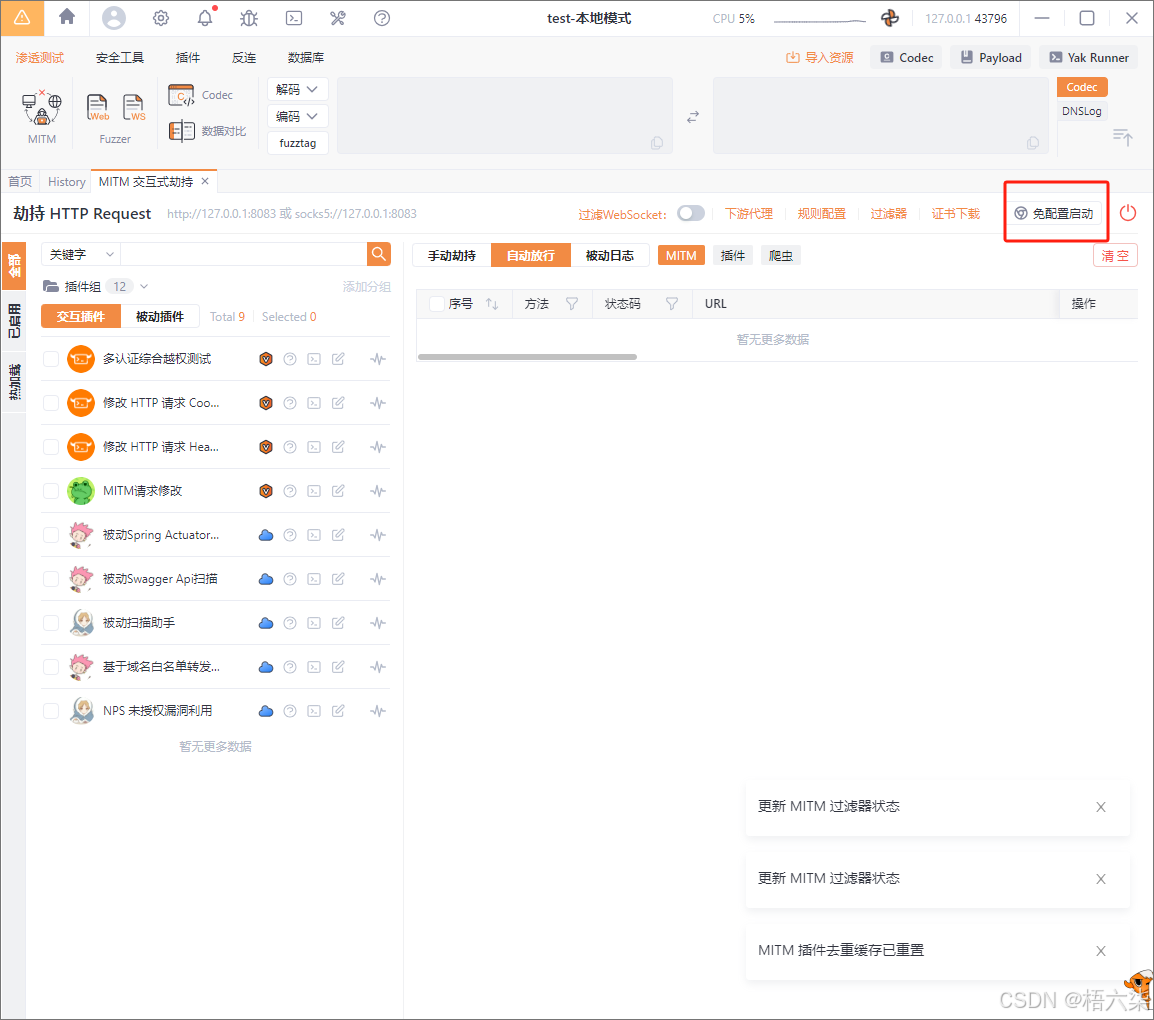Swap codec panels with the exchange arrows
The height and width of the screenshot is (1020, 1154).
[692, 117]
